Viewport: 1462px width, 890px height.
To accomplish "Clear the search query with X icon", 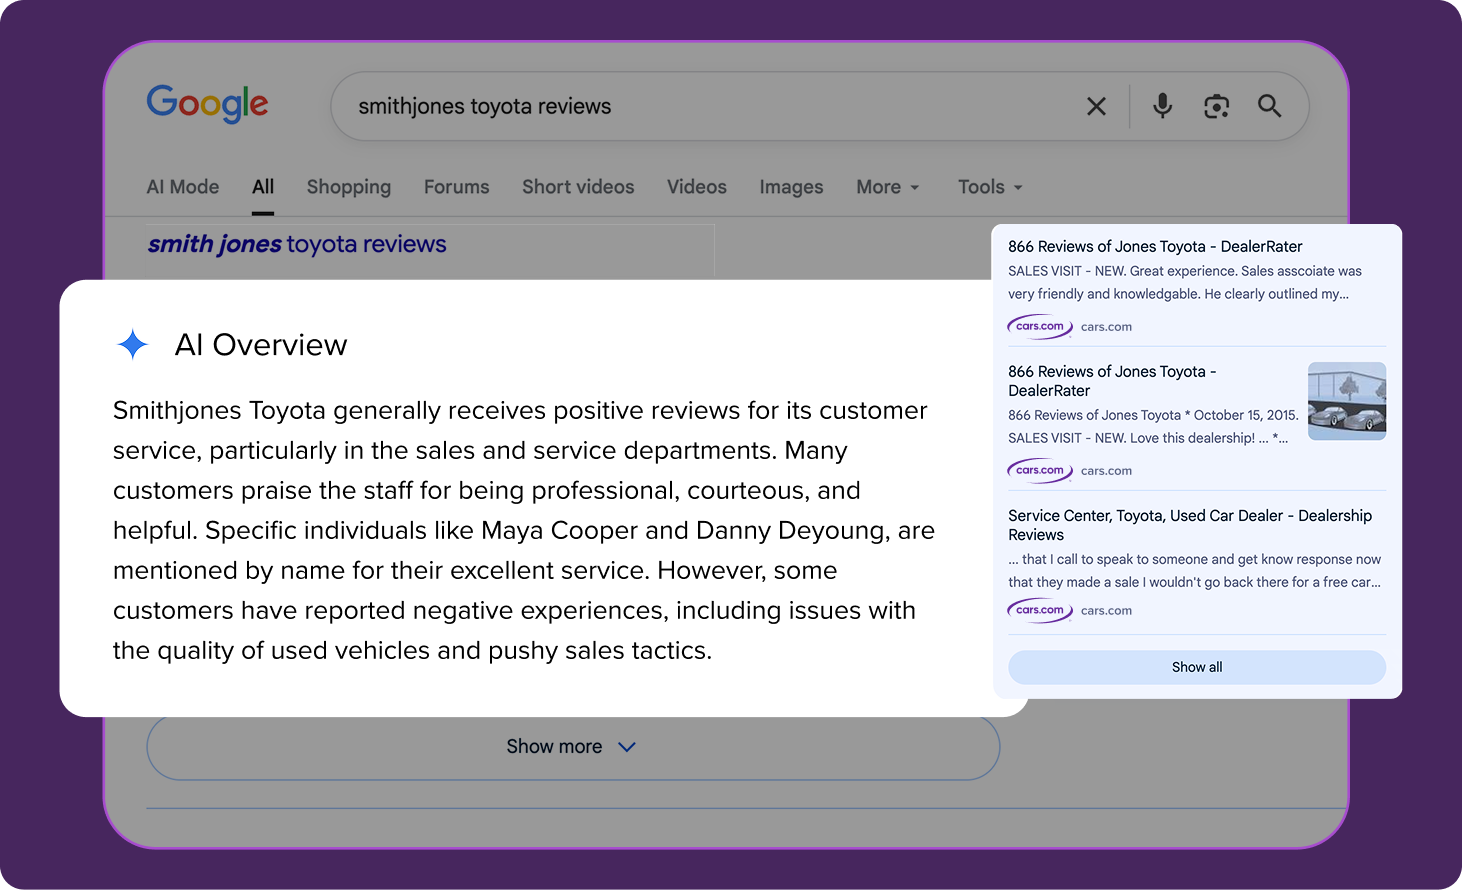I will [x=1096, y=106].
